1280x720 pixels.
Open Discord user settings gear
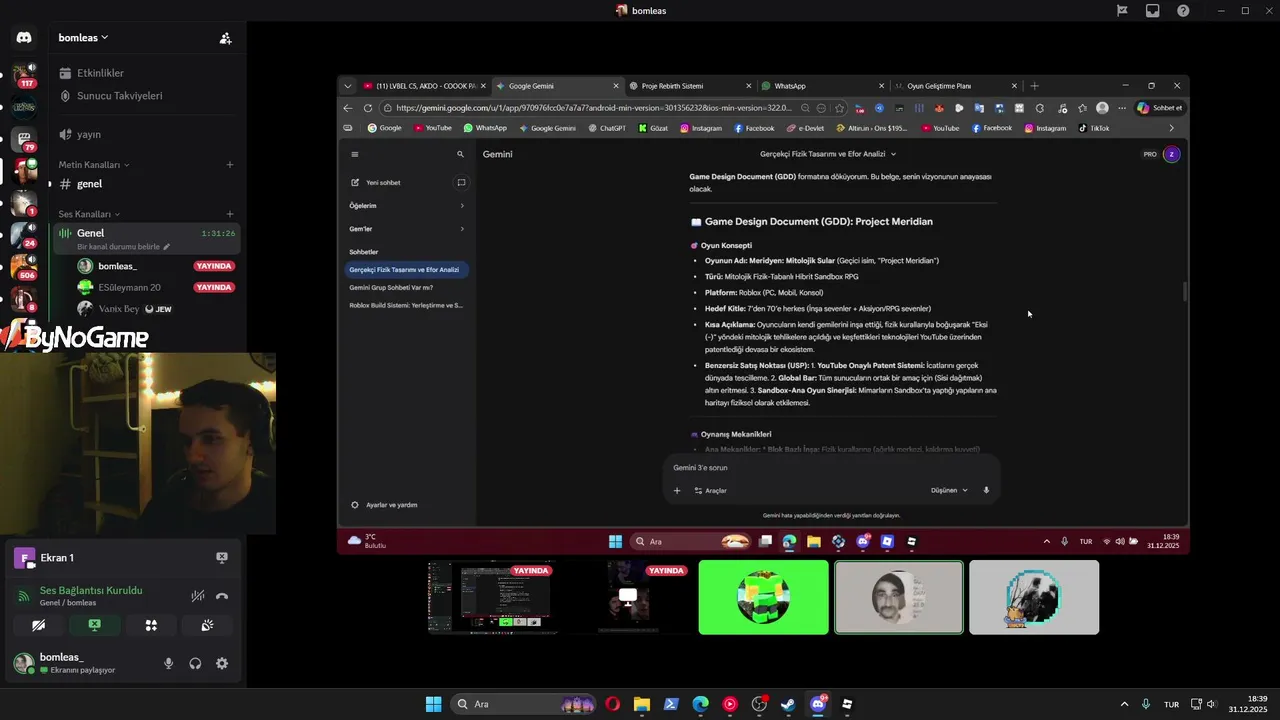[222, 663]
